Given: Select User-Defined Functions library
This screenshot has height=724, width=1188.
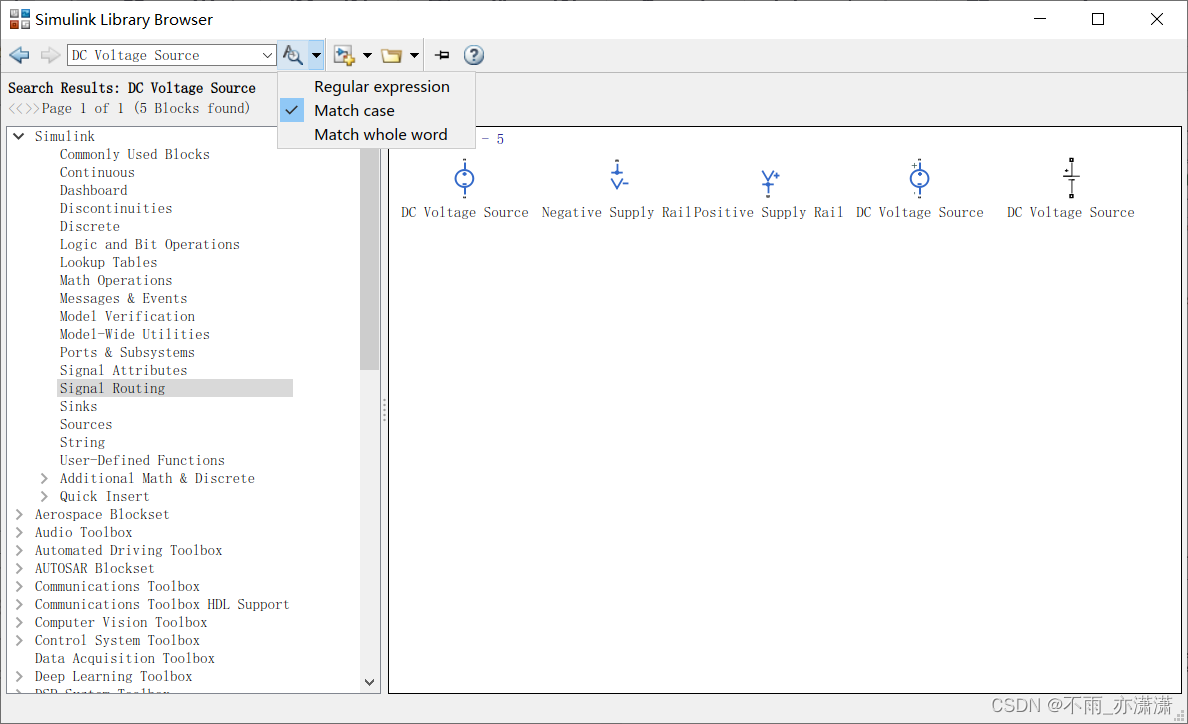Looking at the screenshot, I should click(142, 460).
